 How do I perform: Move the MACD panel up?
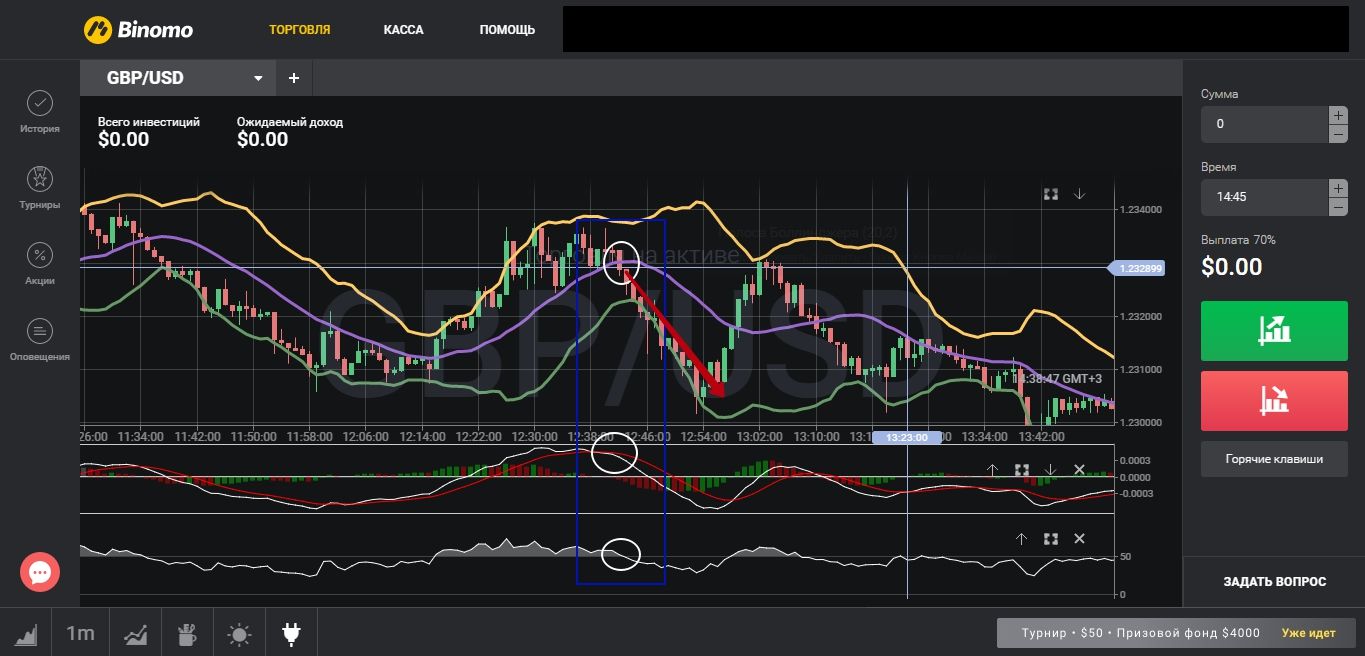click(x=993, y=469)
